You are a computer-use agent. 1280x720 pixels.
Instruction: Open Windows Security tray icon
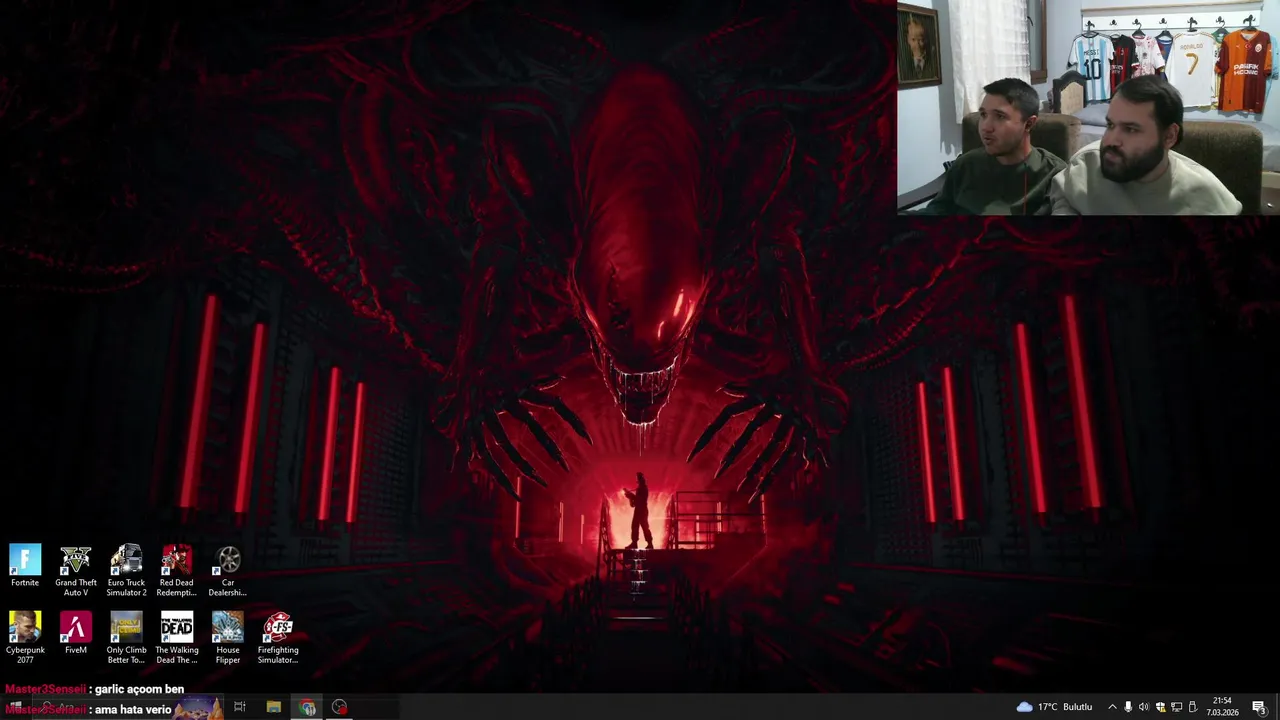click(1160, 707)
